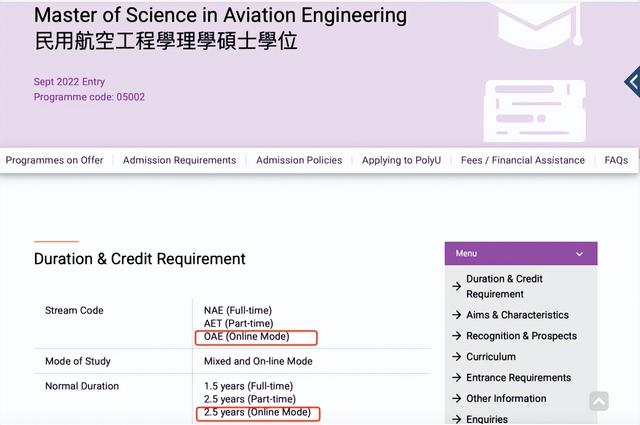This screenshot has width=640, height=425.
Task: Click the Master of Science in Aviation Engineering title
Action: pyautogui.click(x=220, y=16)
